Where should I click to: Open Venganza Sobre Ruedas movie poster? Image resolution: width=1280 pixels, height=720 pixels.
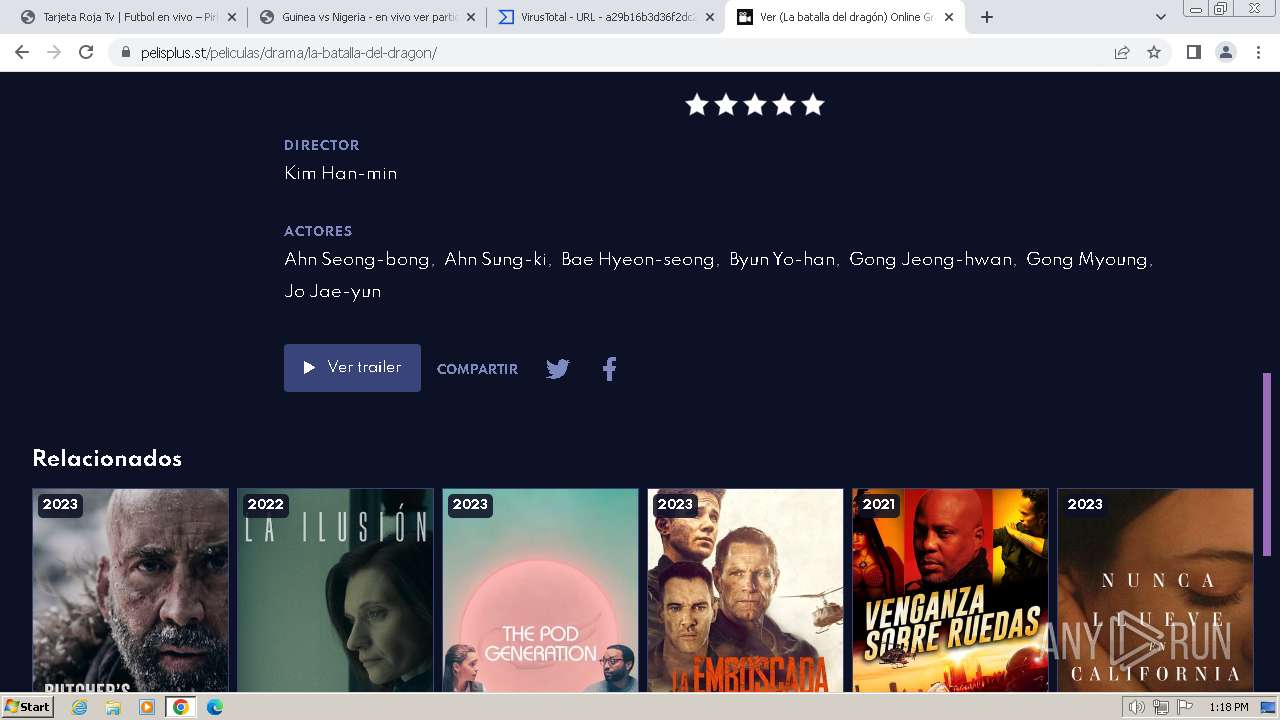(950, 590)
